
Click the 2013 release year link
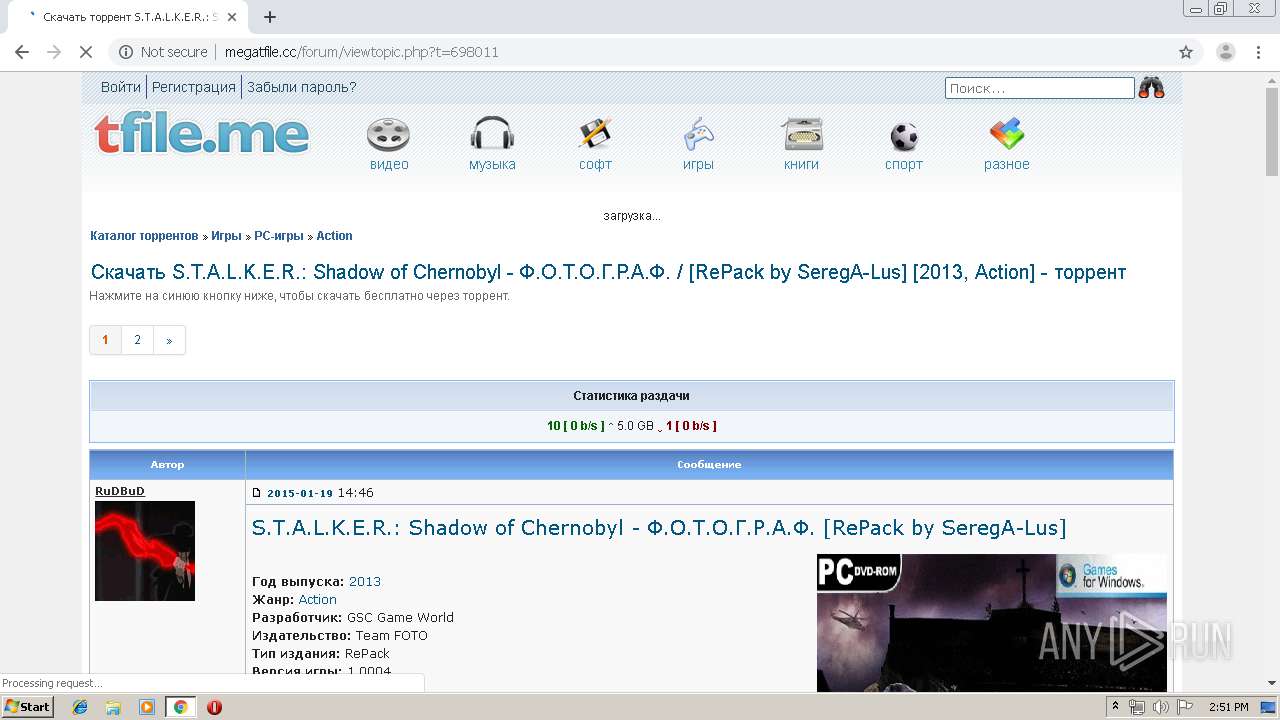[x=365, y=582]
